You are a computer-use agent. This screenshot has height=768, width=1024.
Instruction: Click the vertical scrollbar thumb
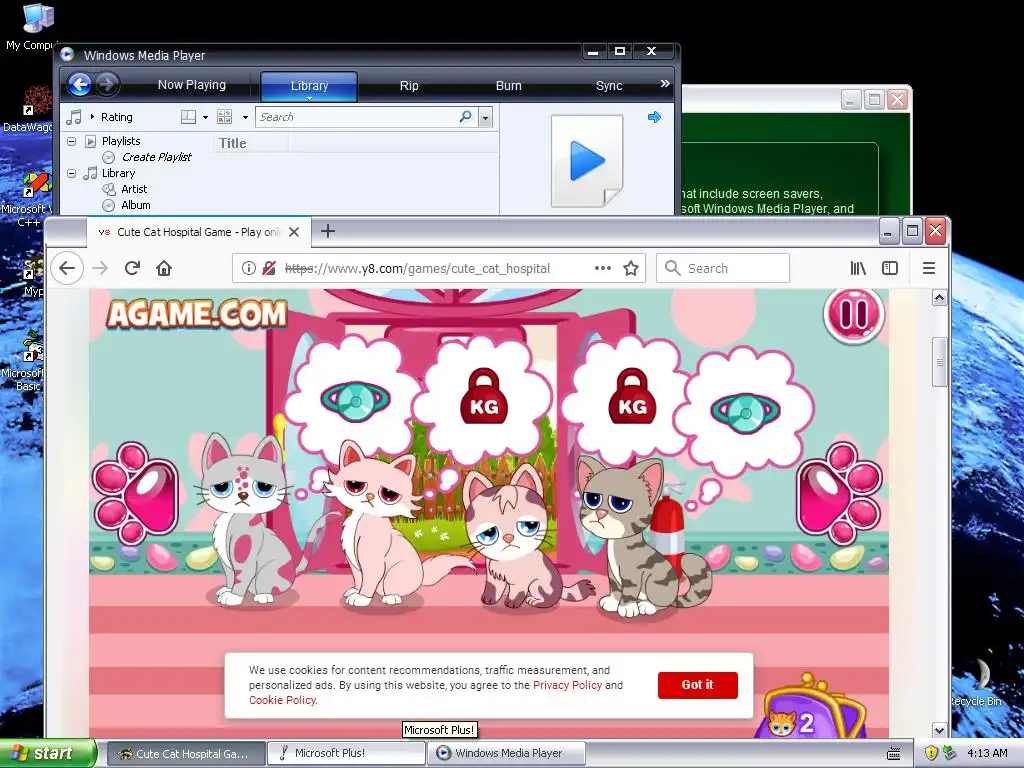939,362
